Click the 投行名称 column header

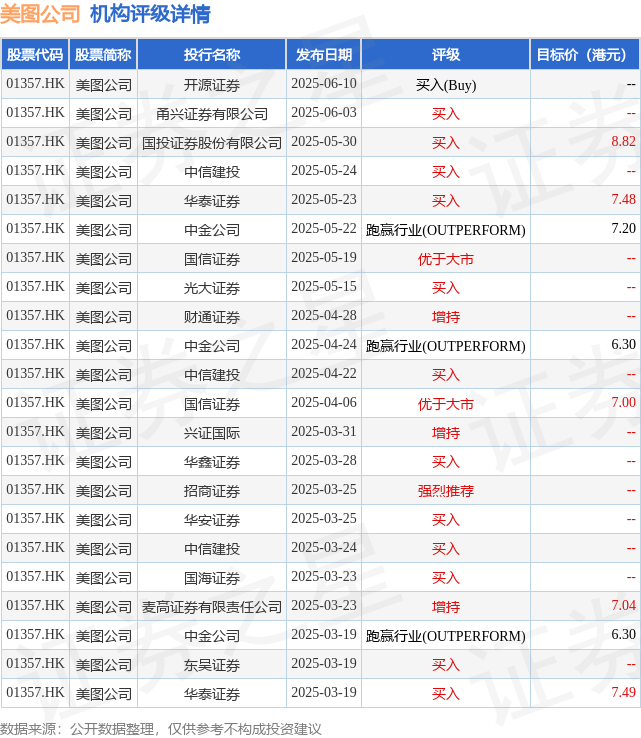coord(212,55)
